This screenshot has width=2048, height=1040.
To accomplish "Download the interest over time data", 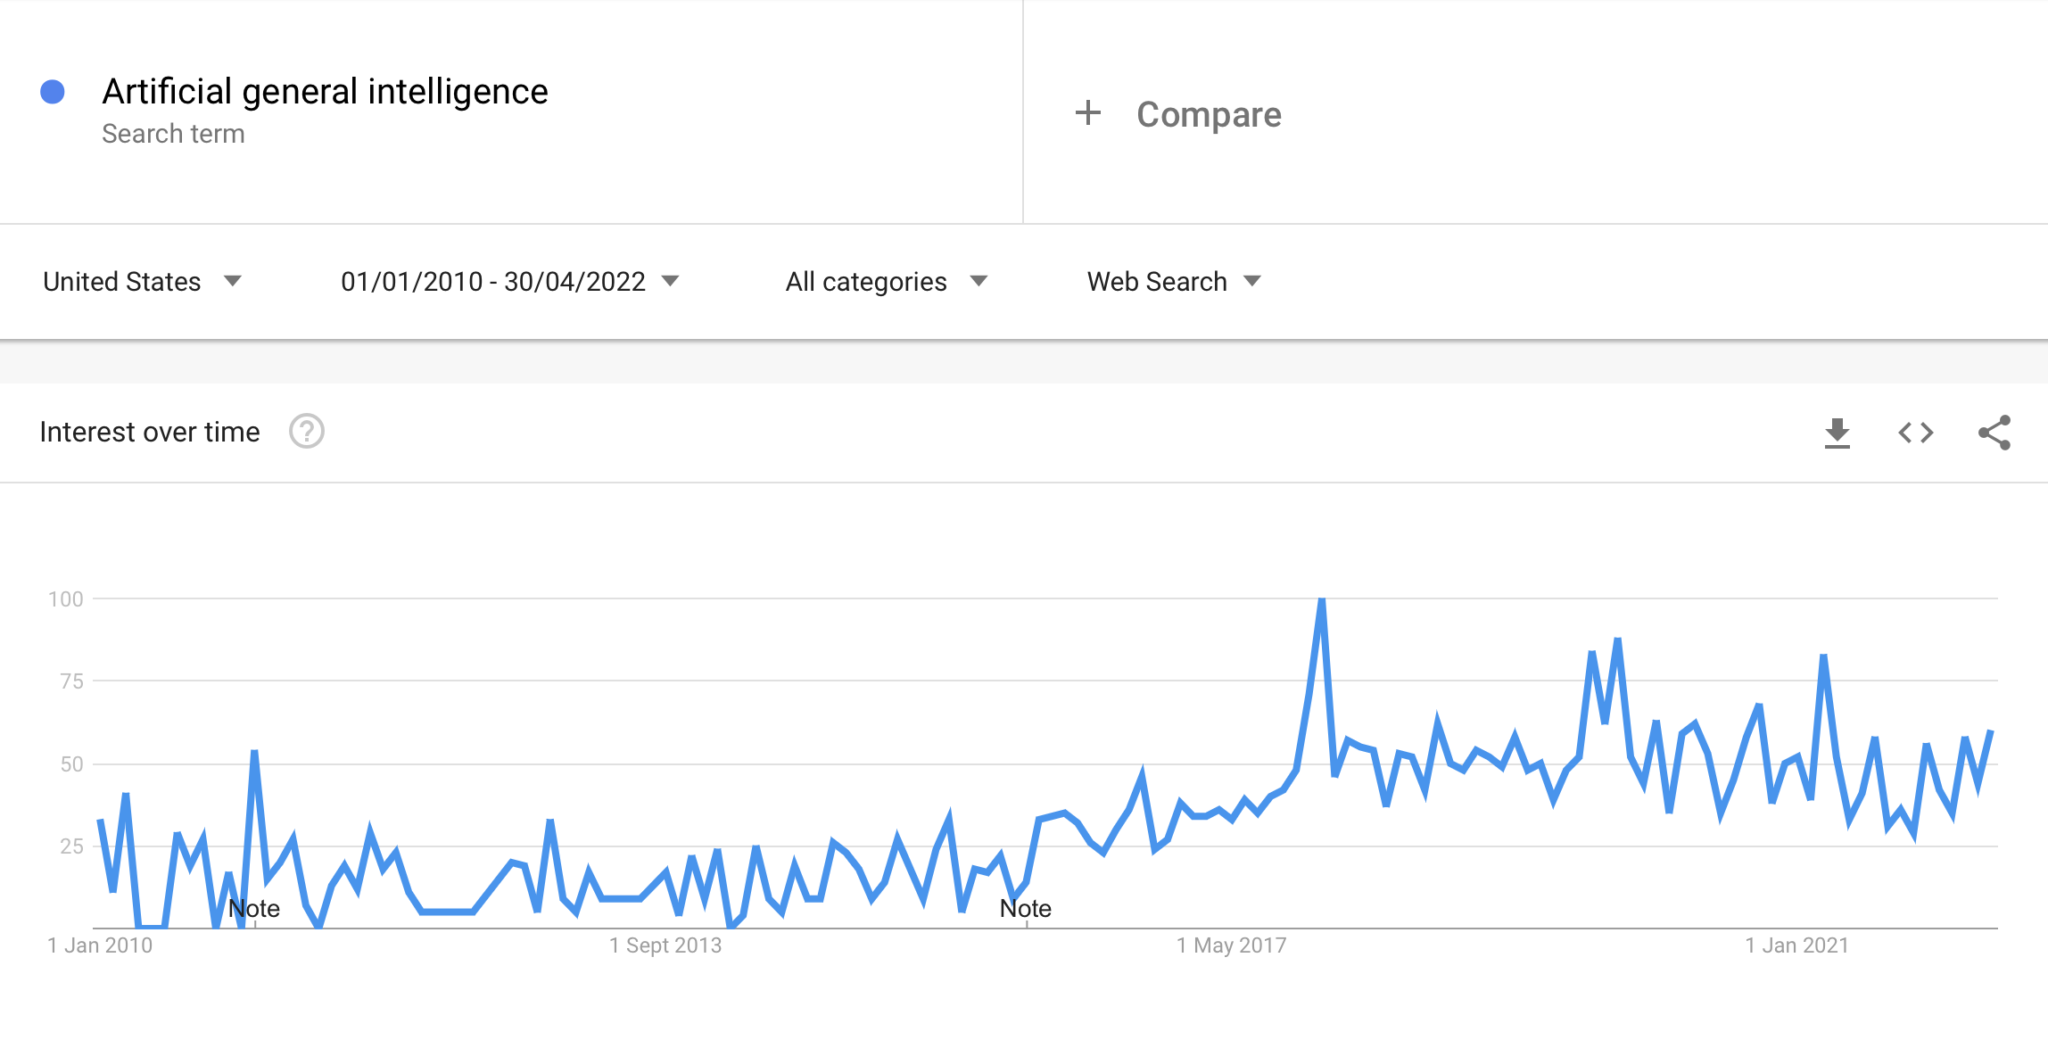I will click(1838, 432).
